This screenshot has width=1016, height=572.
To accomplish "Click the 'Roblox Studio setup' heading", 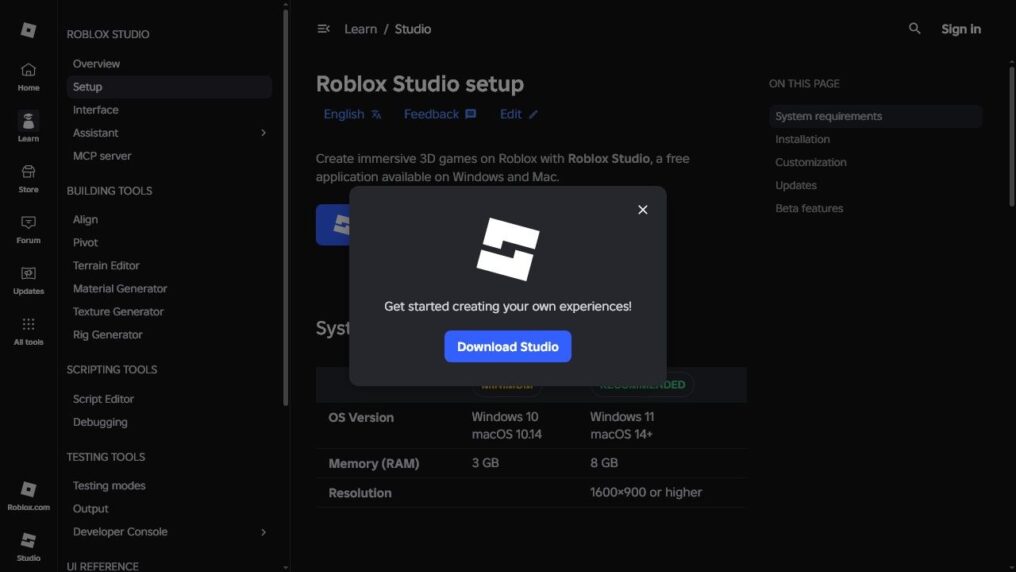I will point(420,84).
